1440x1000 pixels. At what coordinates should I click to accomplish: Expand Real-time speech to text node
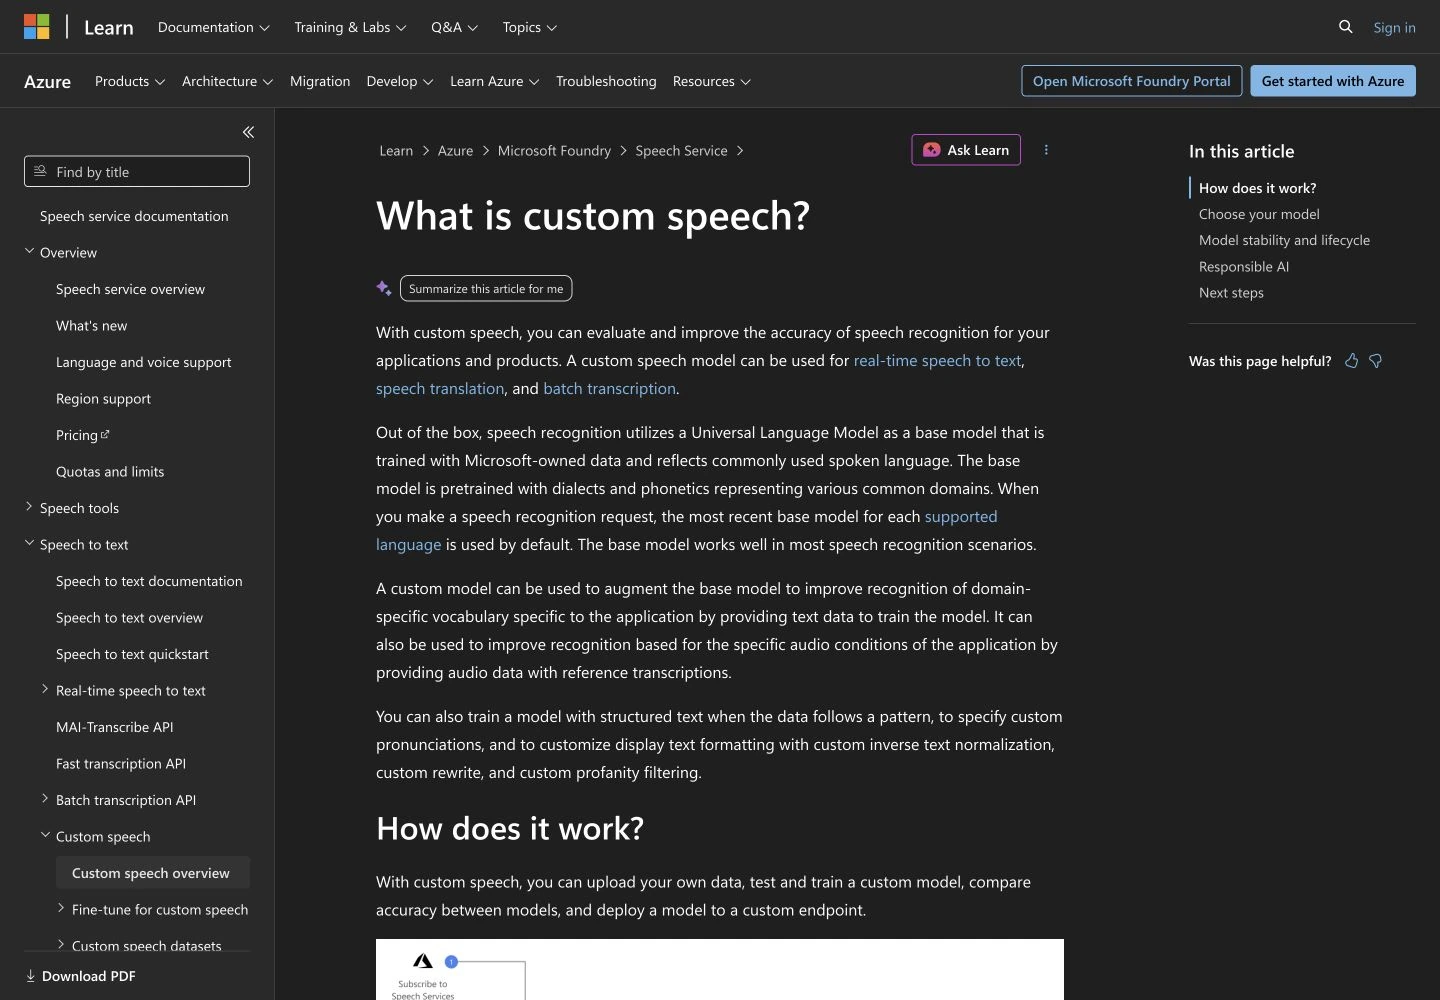tap(45, 690)
